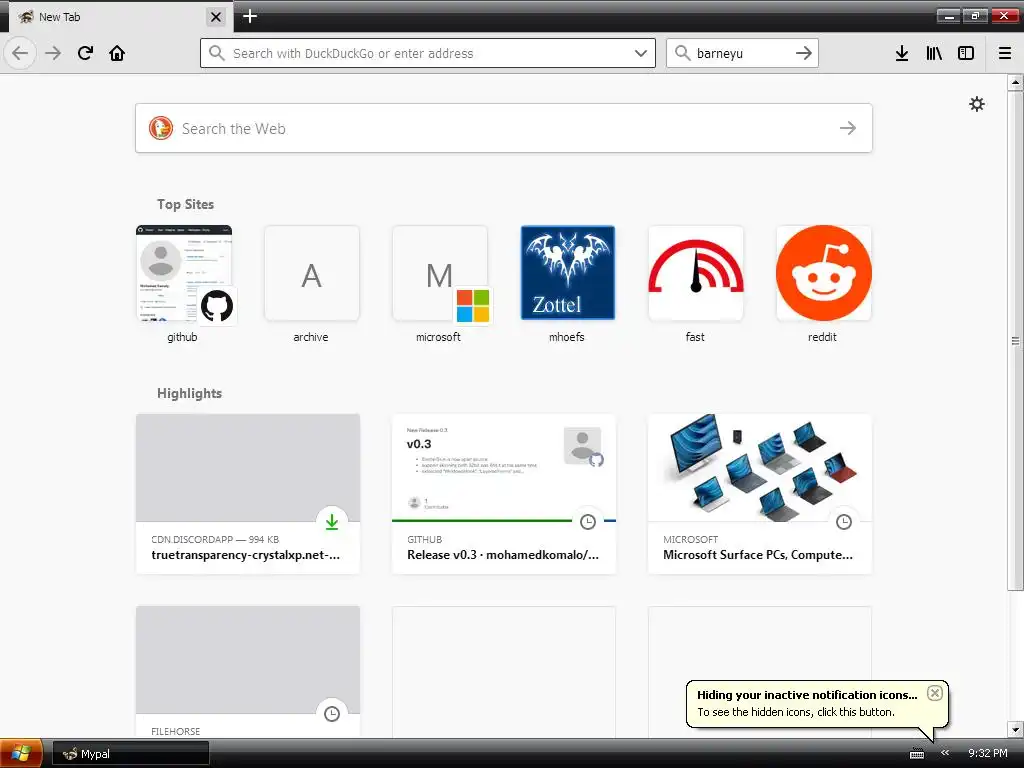This screenshot has width=1024, height=768.
Task: Focus the Search the Web box
Action: (504, 128)
